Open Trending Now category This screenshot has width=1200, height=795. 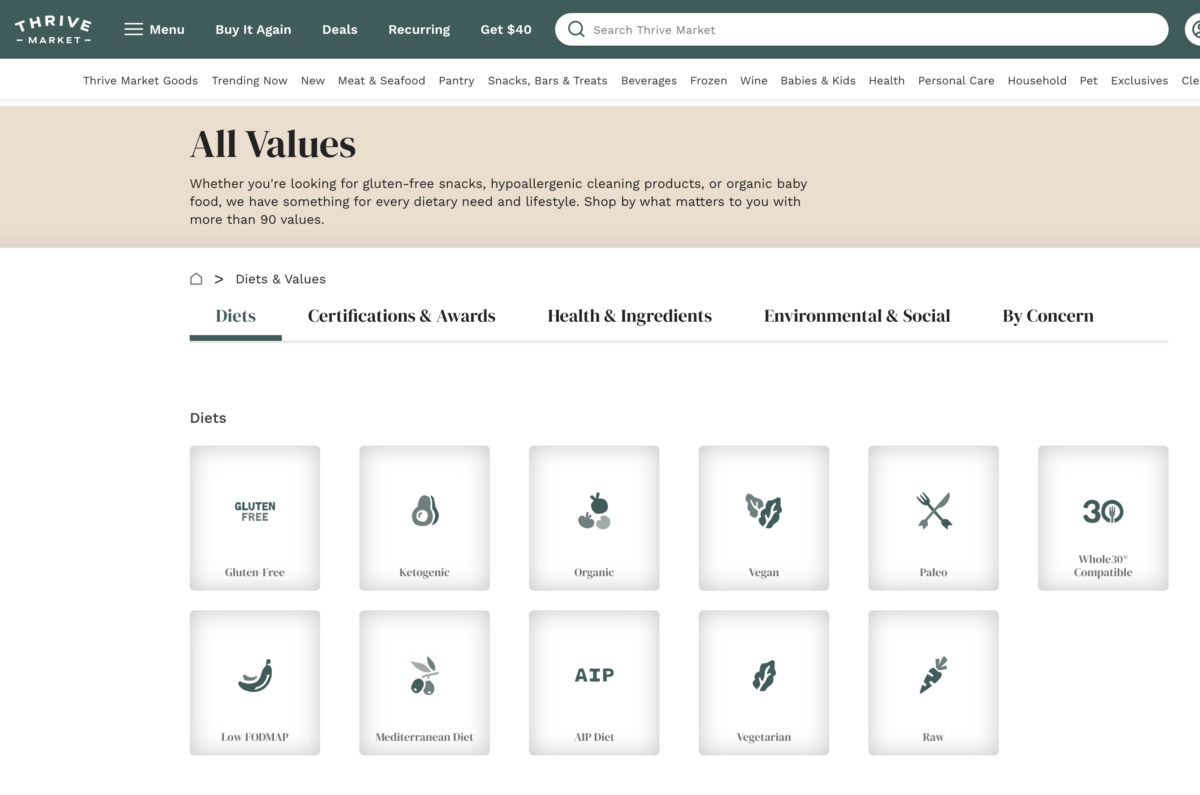(249, 81)
